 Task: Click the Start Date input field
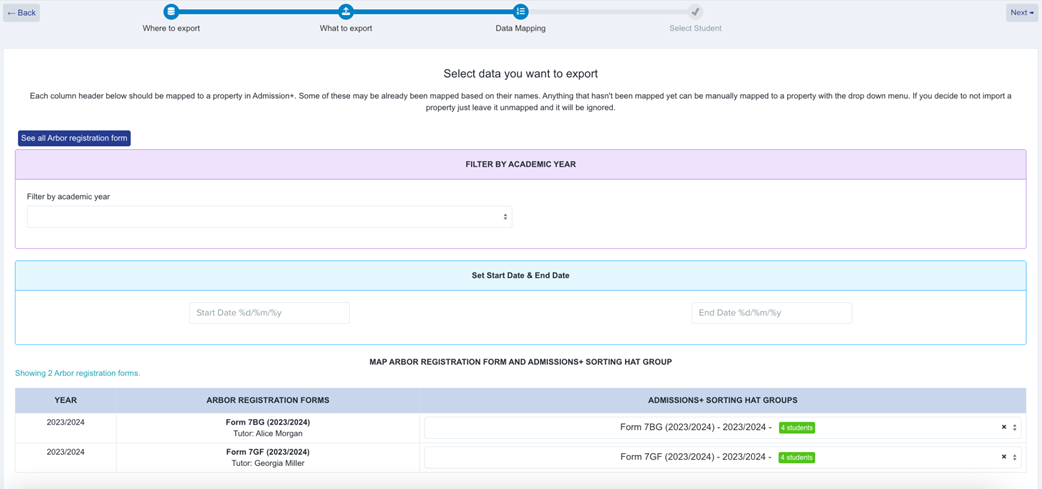click(269, 313)
